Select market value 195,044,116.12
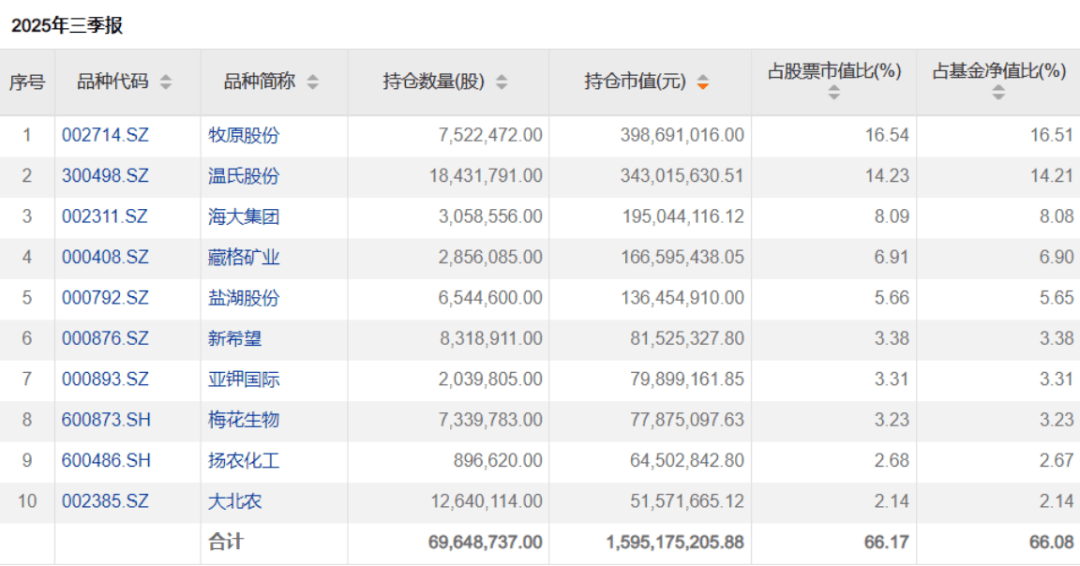This screenshot has width=1080, height=566. (x=683, y=216)
